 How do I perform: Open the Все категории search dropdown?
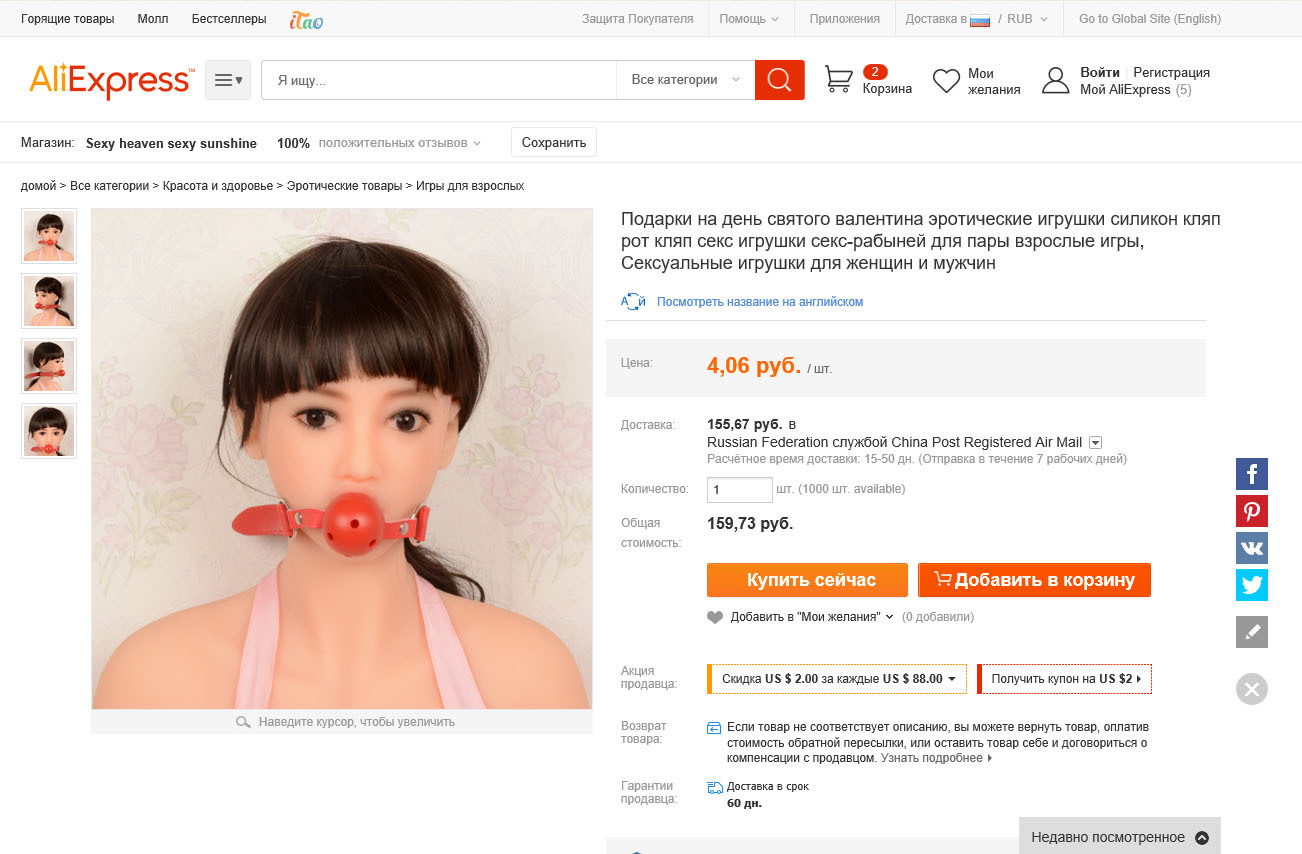tap(686, 80)
